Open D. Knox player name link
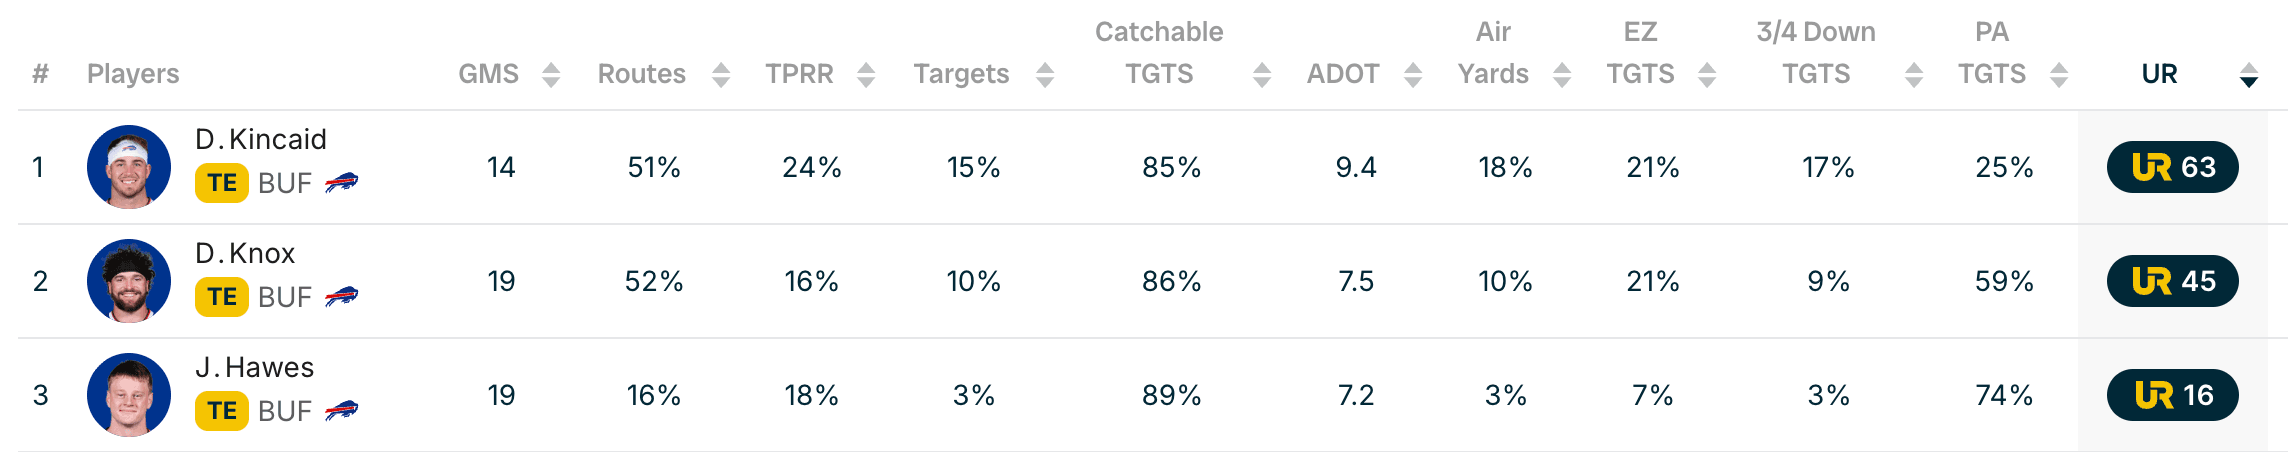 point(245,253)
